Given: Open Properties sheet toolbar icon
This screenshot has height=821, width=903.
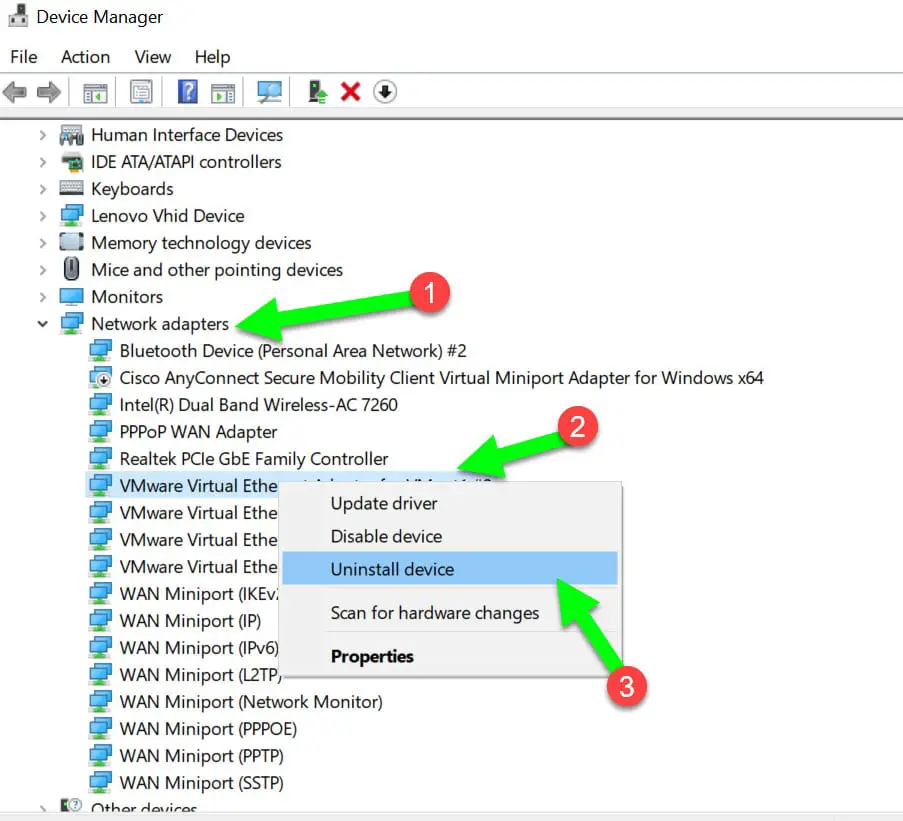Looking at the screenshot, I should click(x=141, y=92).
